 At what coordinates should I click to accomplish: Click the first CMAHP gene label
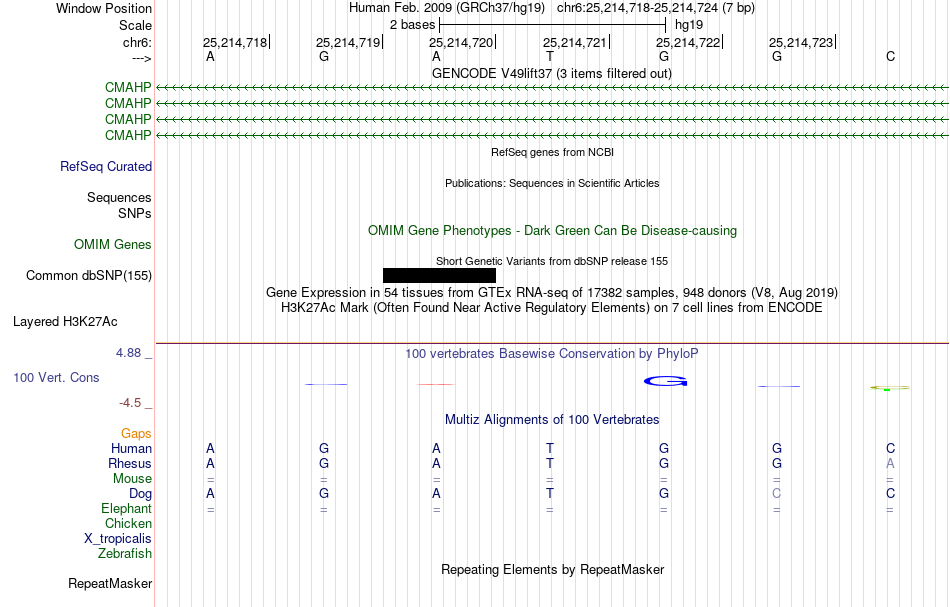point(128,88)
